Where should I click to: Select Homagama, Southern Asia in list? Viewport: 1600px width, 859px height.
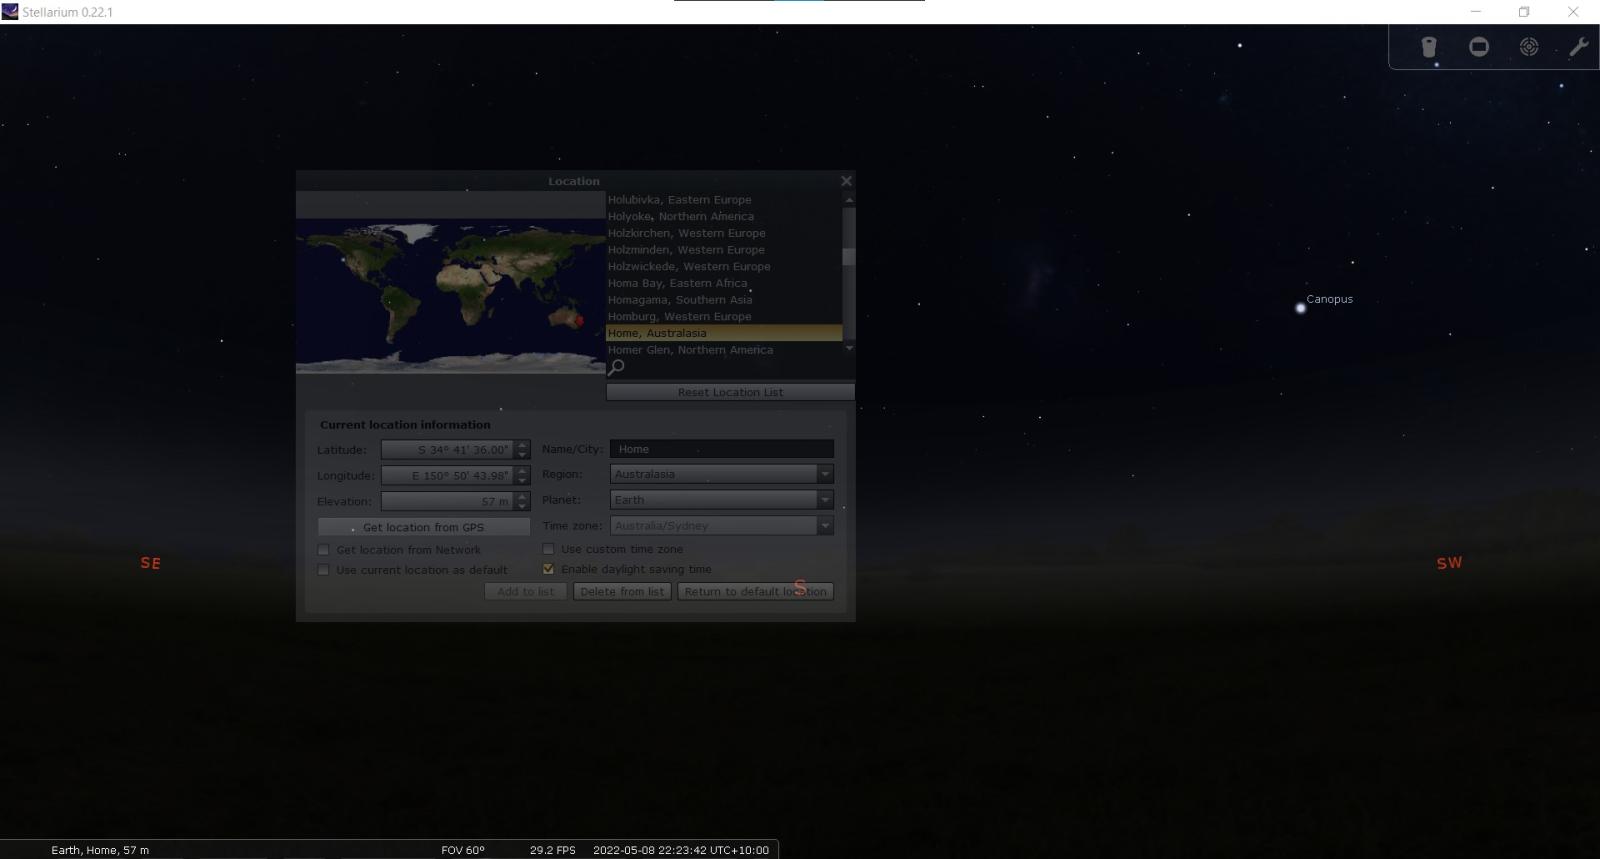pos(724,300)
